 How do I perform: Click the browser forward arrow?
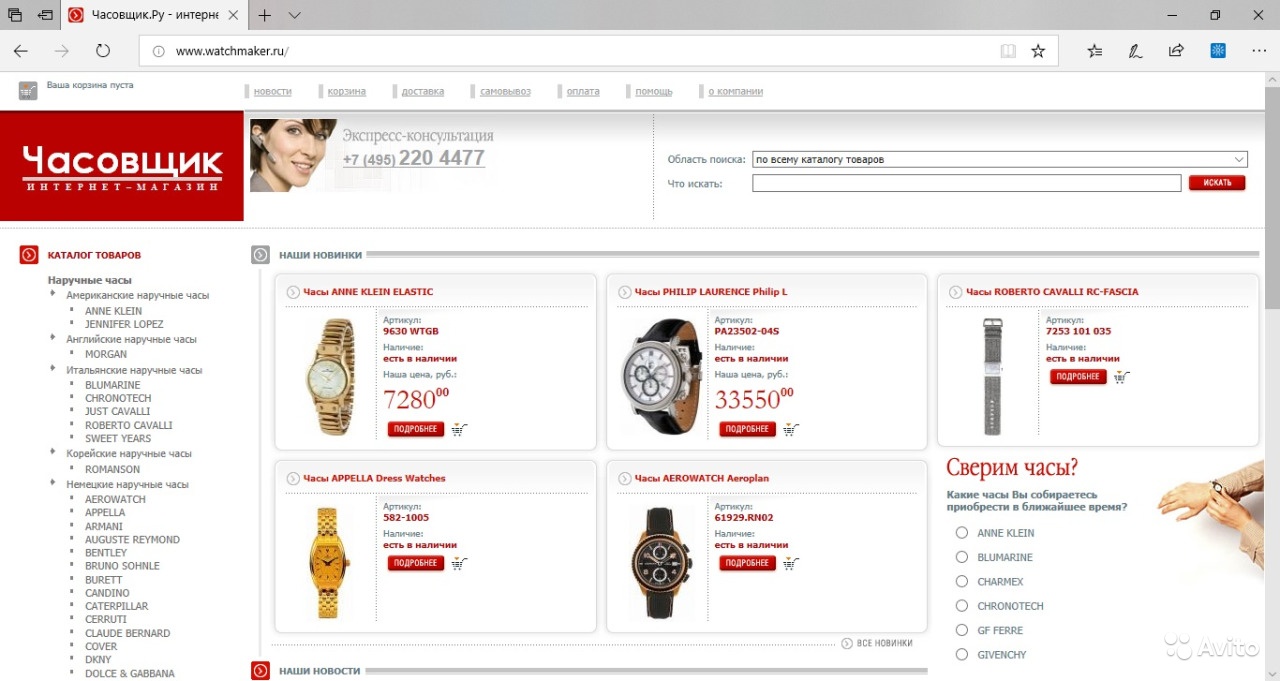[x=62, y=51]
